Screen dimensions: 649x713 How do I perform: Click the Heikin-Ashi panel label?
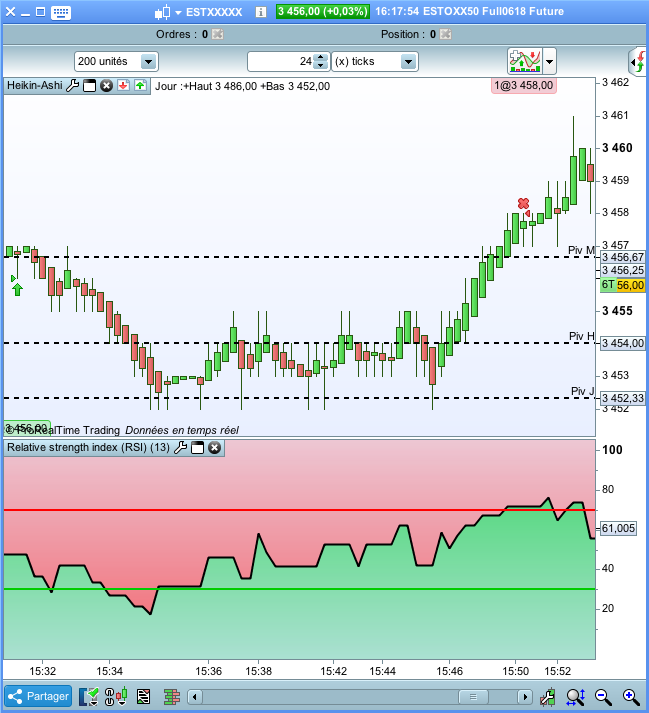pyautogui.click(x=35, y=85)
